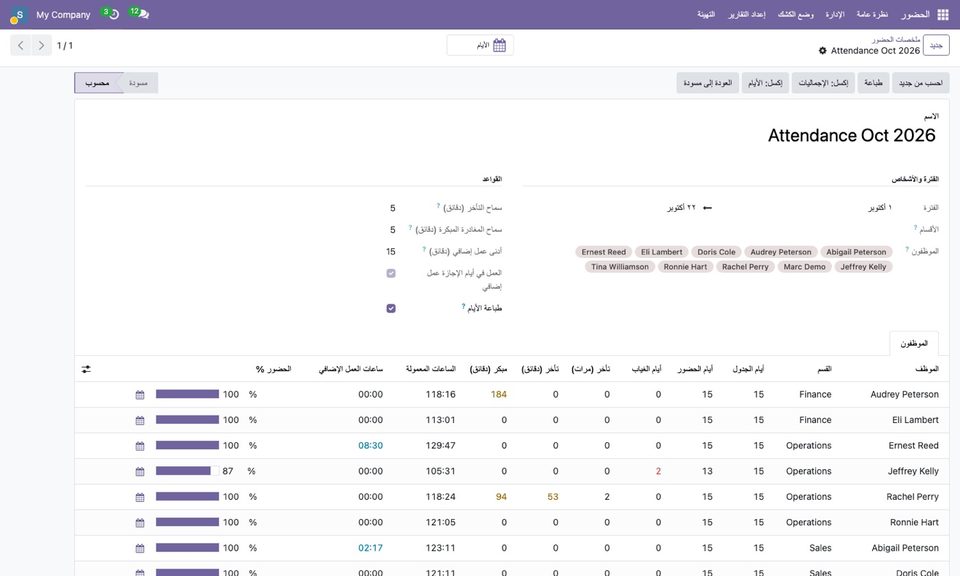Toggle العمل في أيام الإجازة عمل إضافي checkbox

[x=391, y=274]
